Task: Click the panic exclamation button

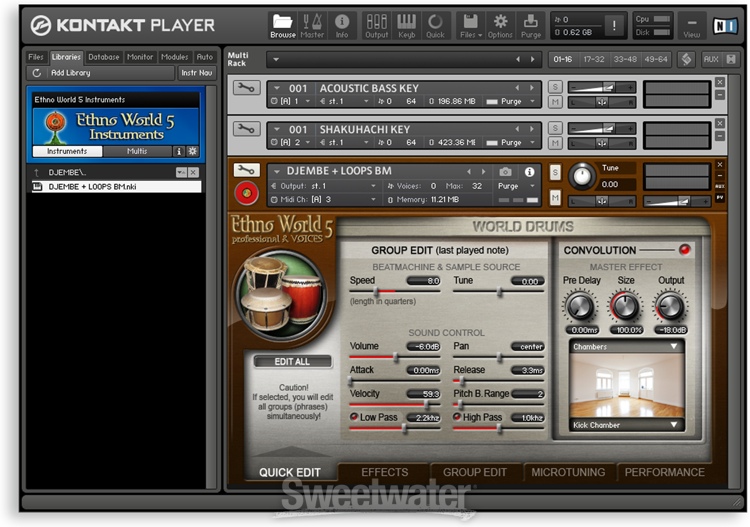Action: click(x=614, y=25)
